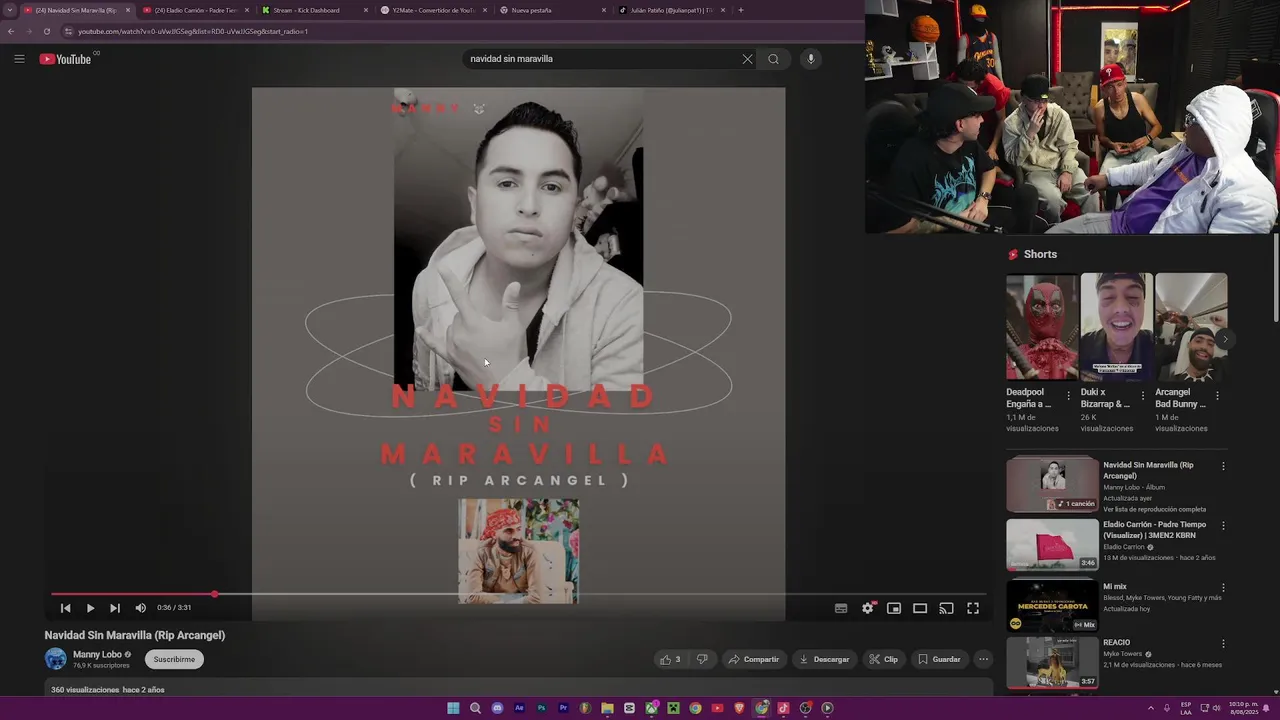Share the video via Compartir
The image size is (1280, 720).
coord(754,659)
